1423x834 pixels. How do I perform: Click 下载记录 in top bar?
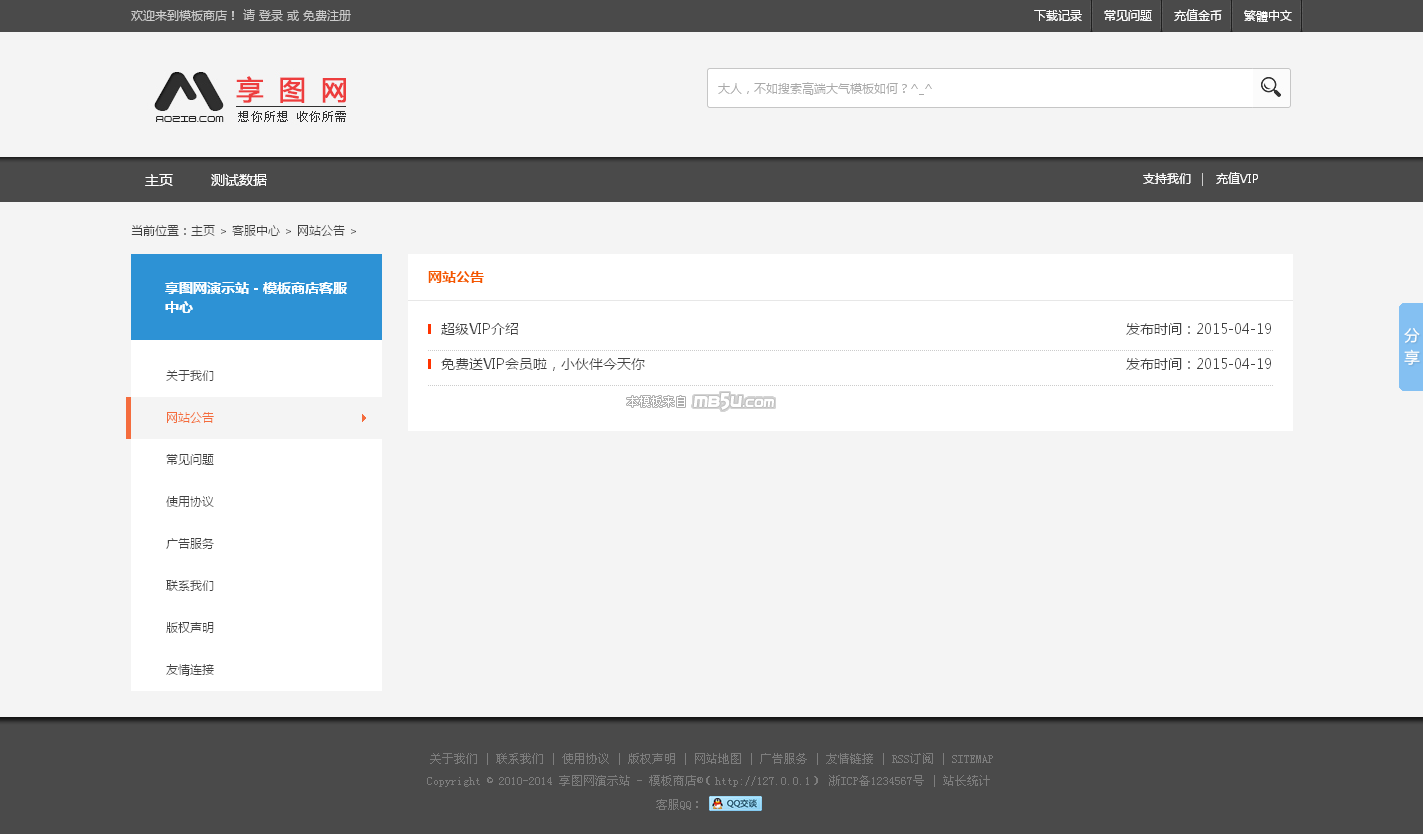[1058, 16]
